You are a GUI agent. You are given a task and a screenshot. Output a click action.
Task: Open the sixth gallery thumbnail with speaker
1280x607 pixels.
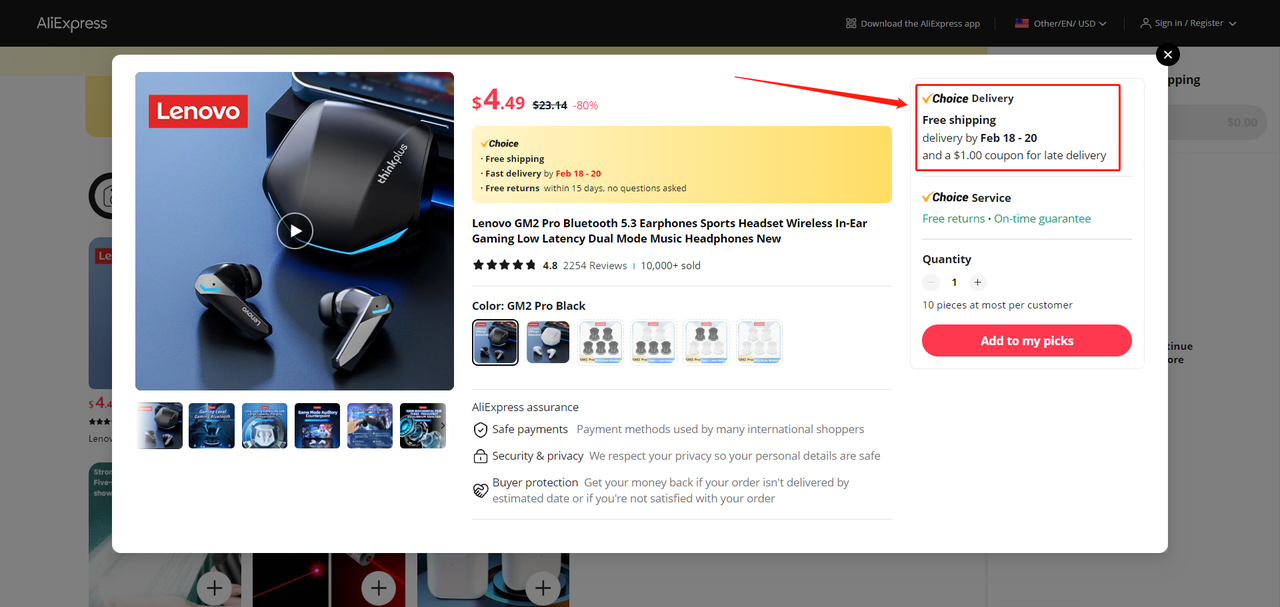(x=423, y=425)
